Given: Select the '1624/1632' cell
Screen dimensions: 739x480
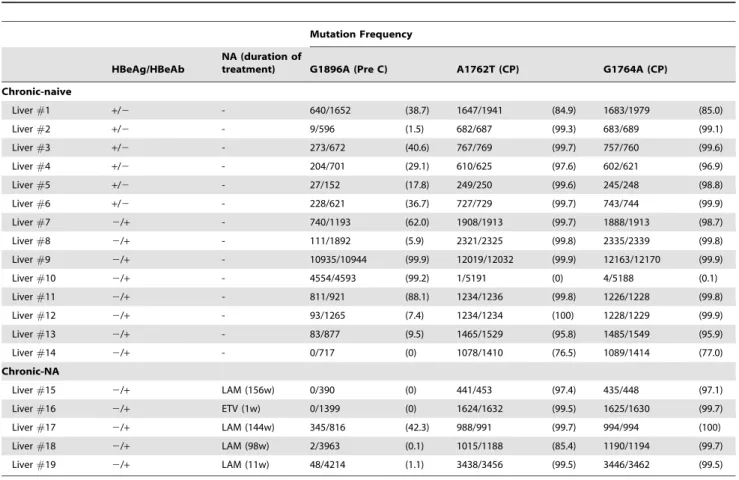Looking at the screenshot, I should coord(479,408).
